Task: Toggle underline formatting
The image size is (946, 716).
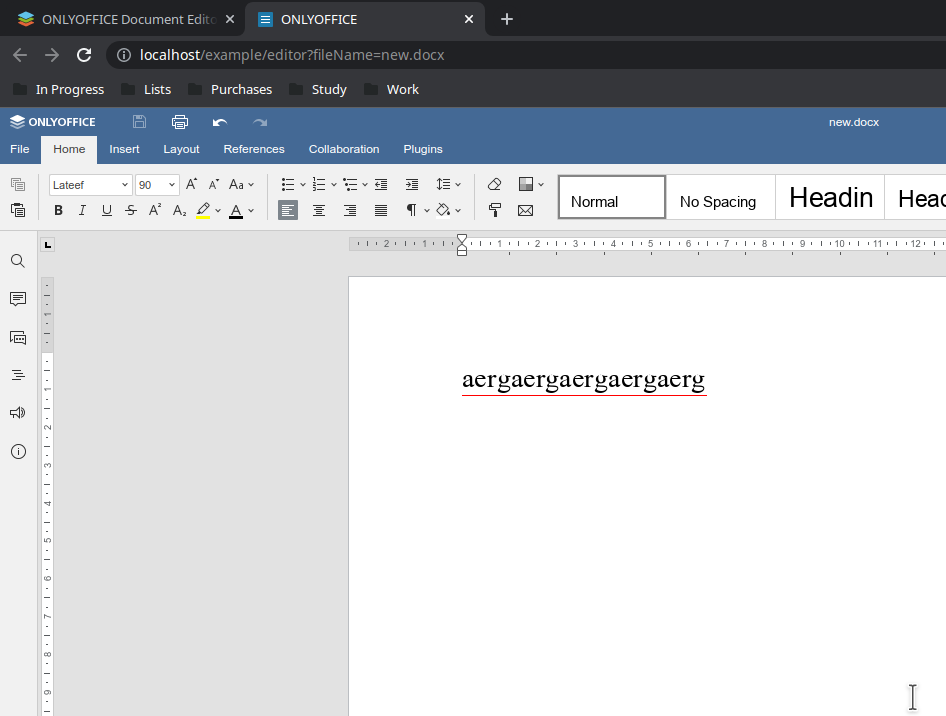Action: tap(106, 210)
